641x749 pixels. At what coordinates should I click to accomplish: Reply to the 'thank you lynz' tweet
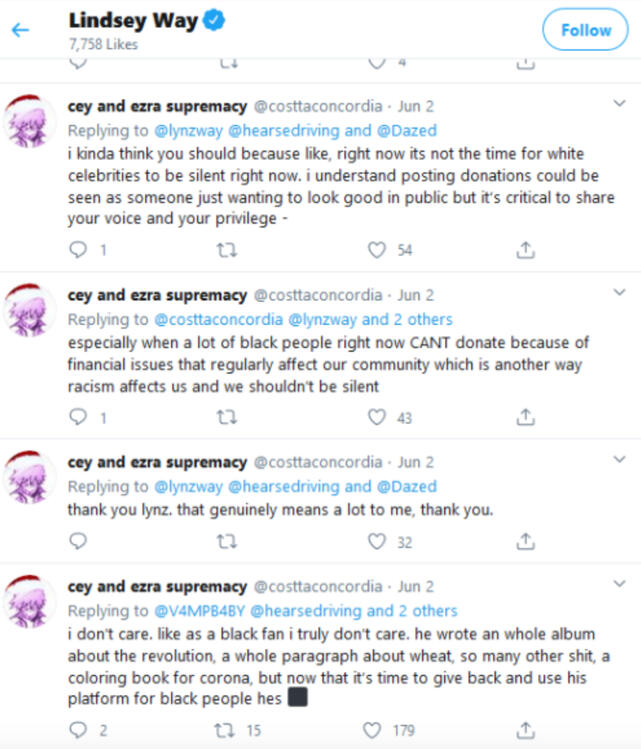79,541
